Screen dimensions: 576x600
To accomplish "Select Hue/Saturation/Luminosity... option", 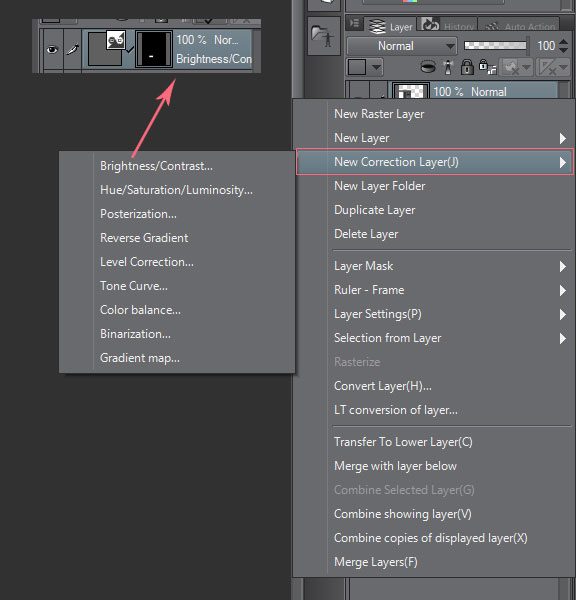I will tap(177, 190).
